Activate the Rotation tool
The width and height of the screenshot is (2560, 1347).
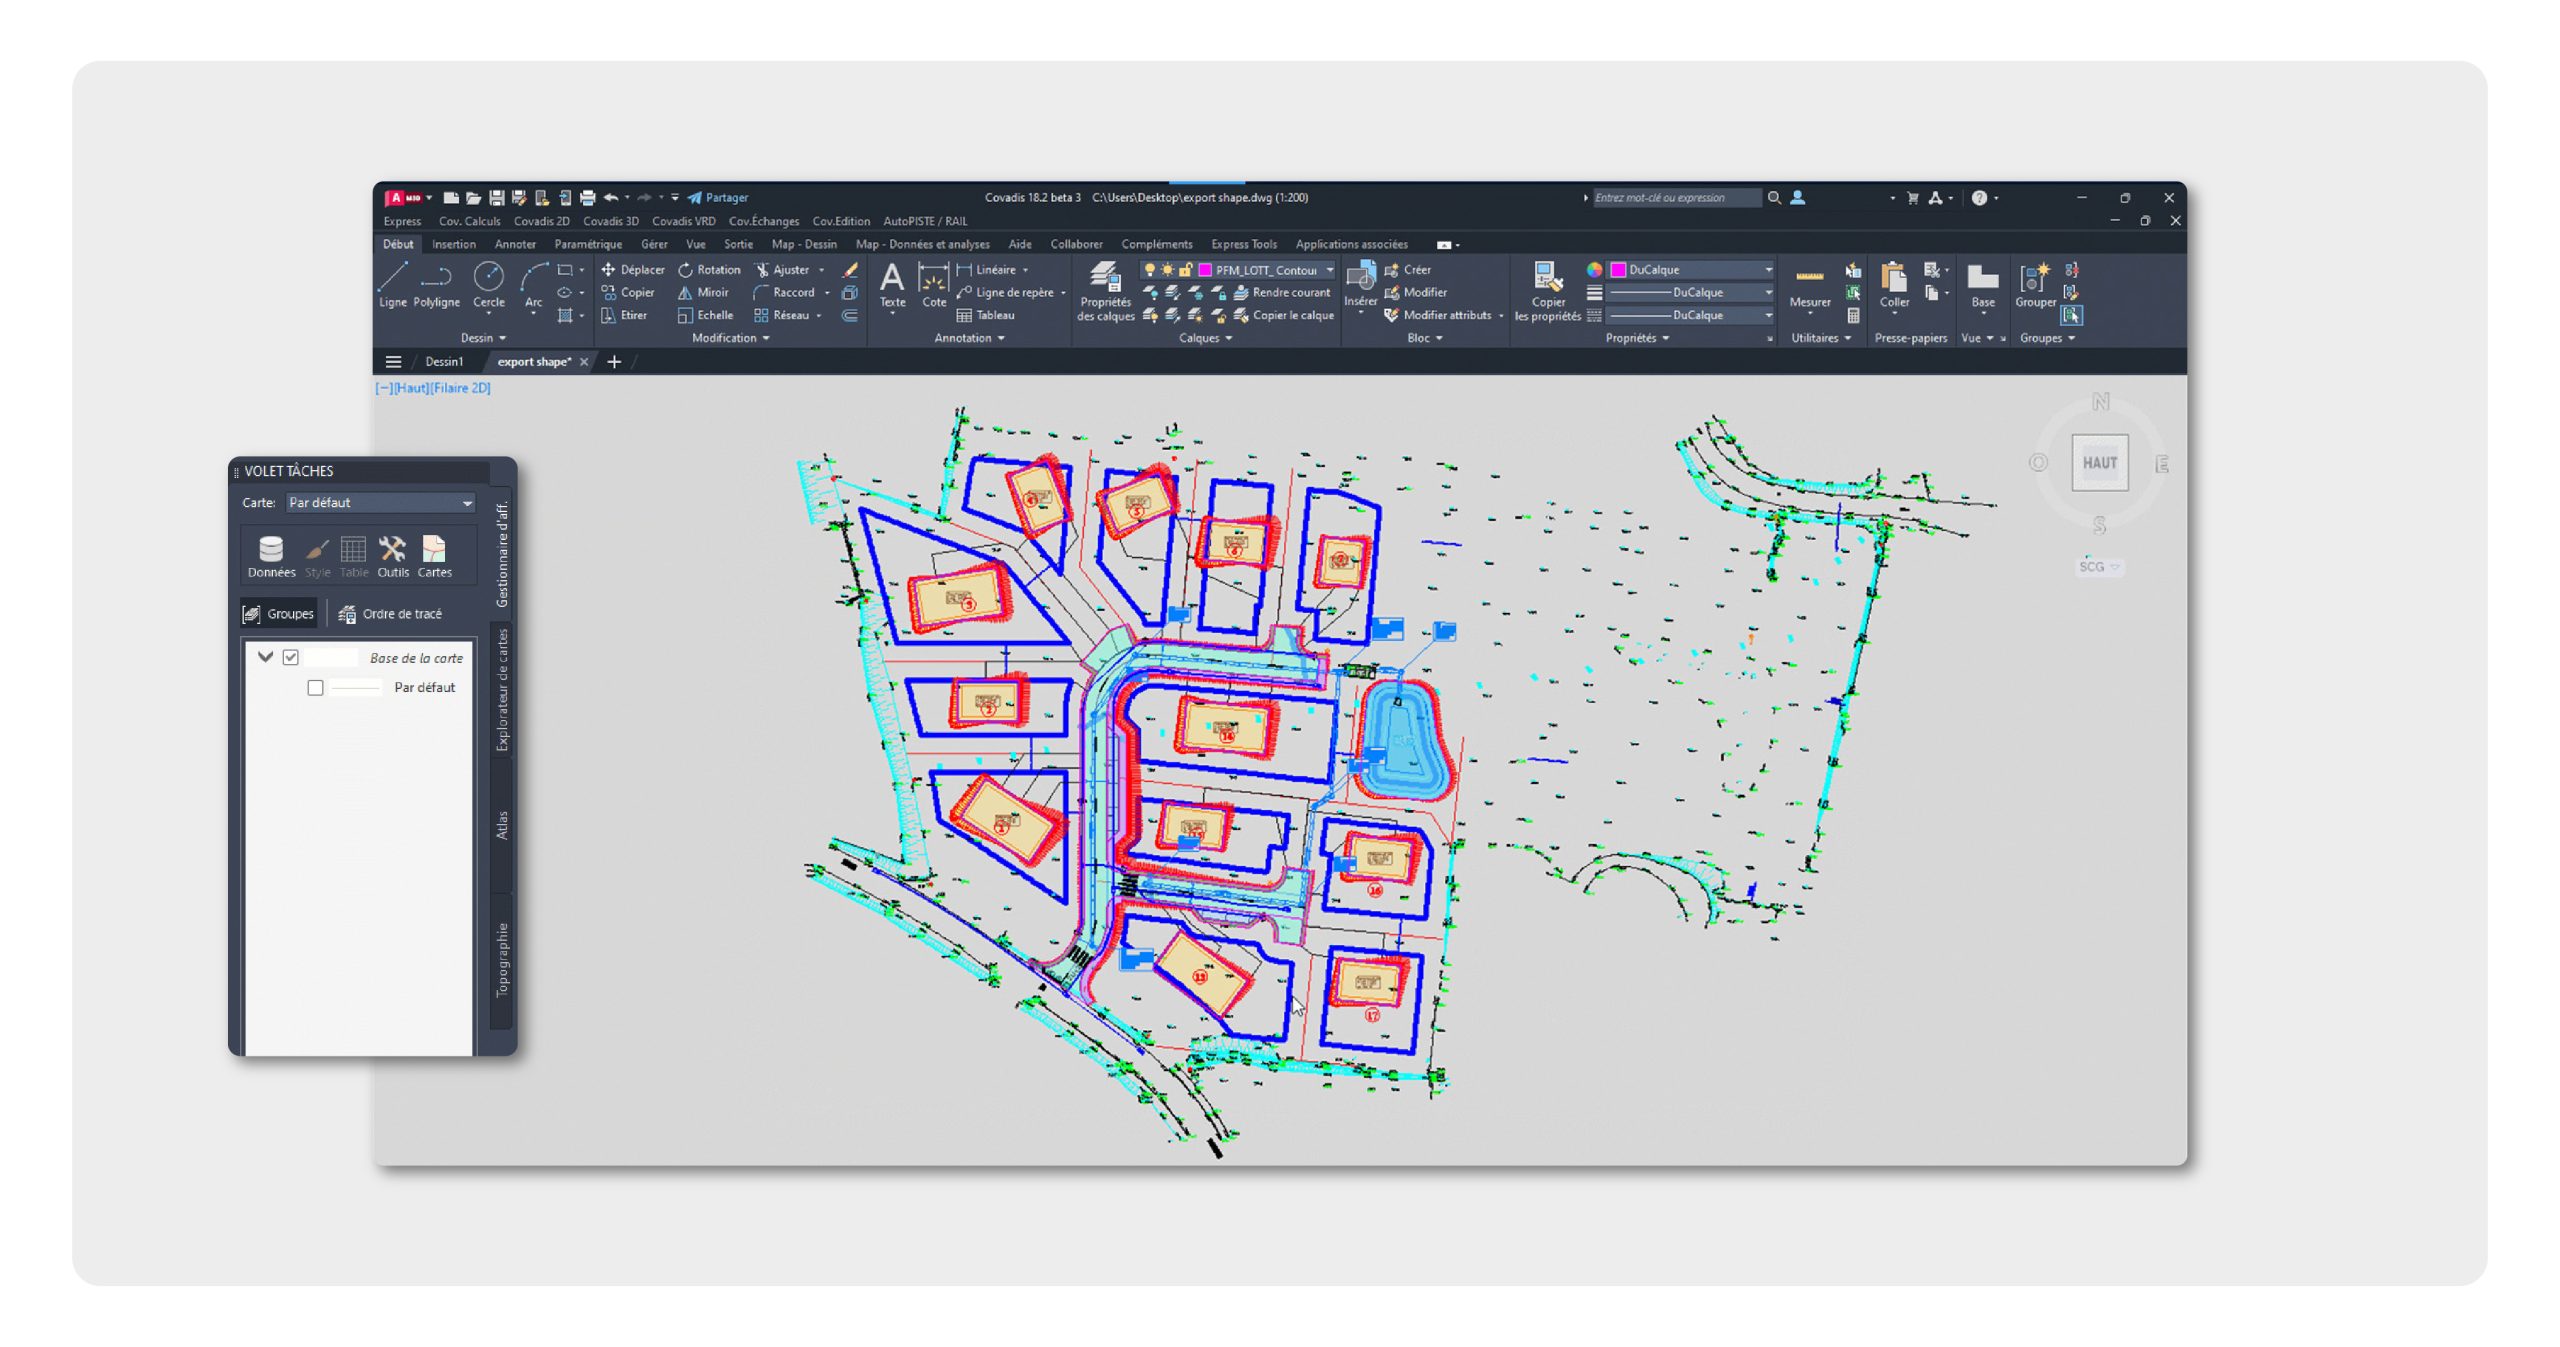pyautogui.click(x=709, y=270)
